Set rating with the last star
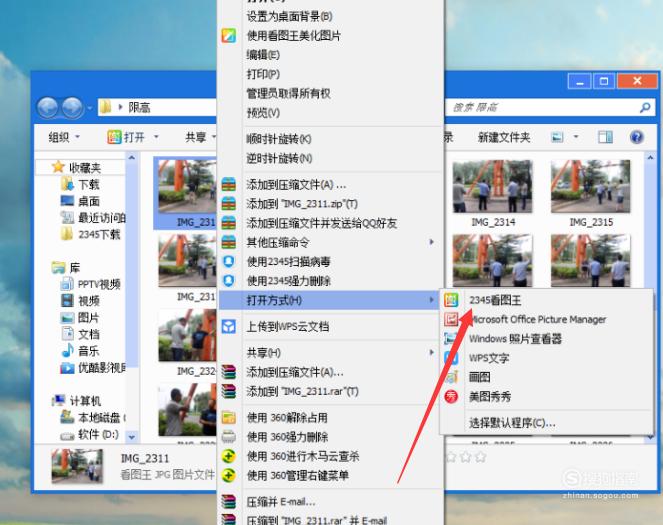This screenshot has width=663, height=525. [480, 457]
